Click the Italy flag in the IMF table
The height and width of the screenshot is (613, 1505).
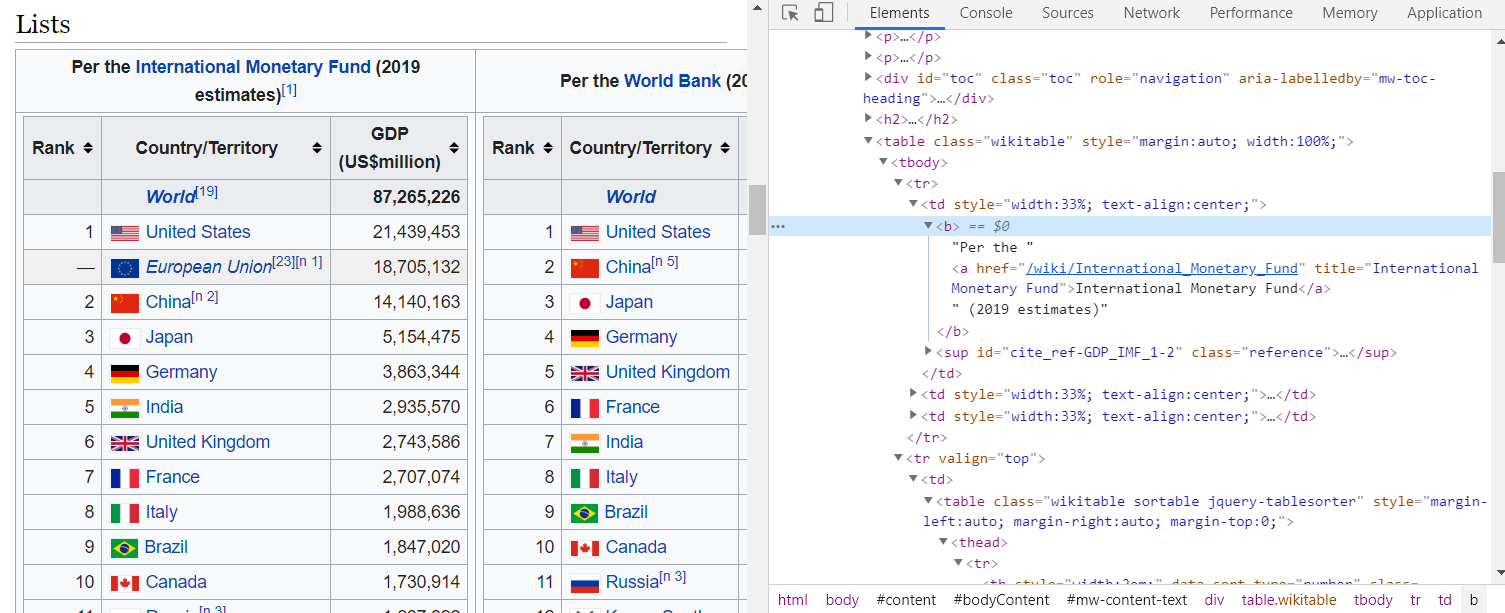tap(125, 513)
